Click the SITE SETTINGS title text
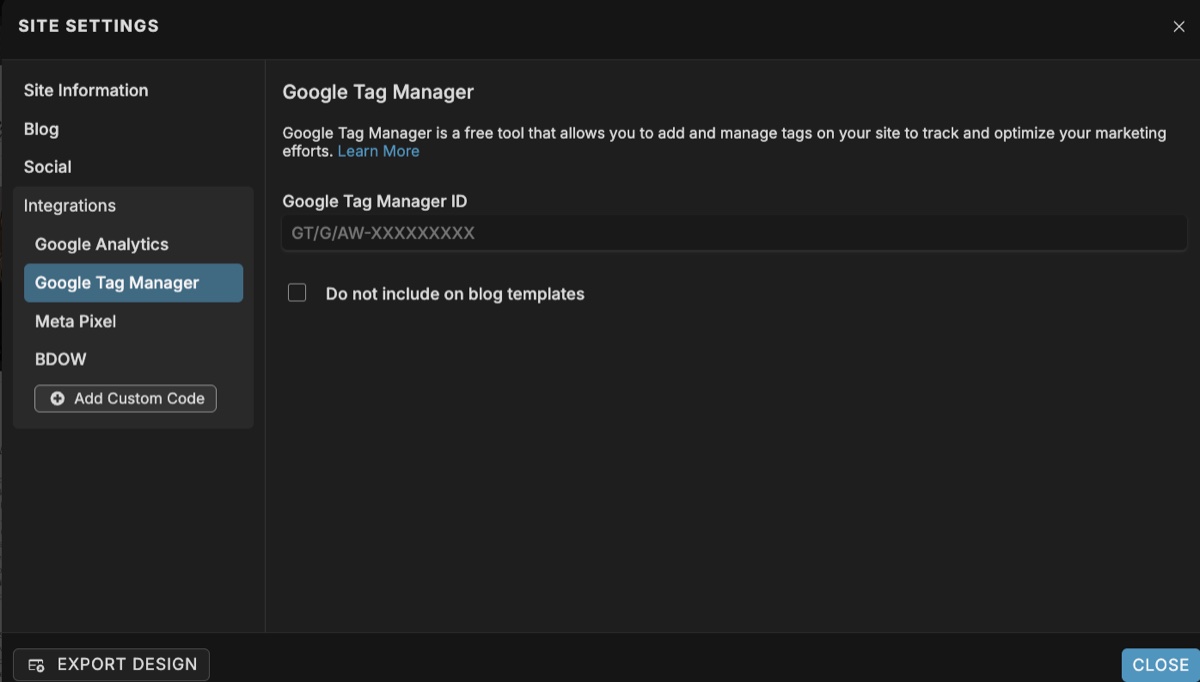This screenshot has height=682, width=1200. [x=88, y=26]
